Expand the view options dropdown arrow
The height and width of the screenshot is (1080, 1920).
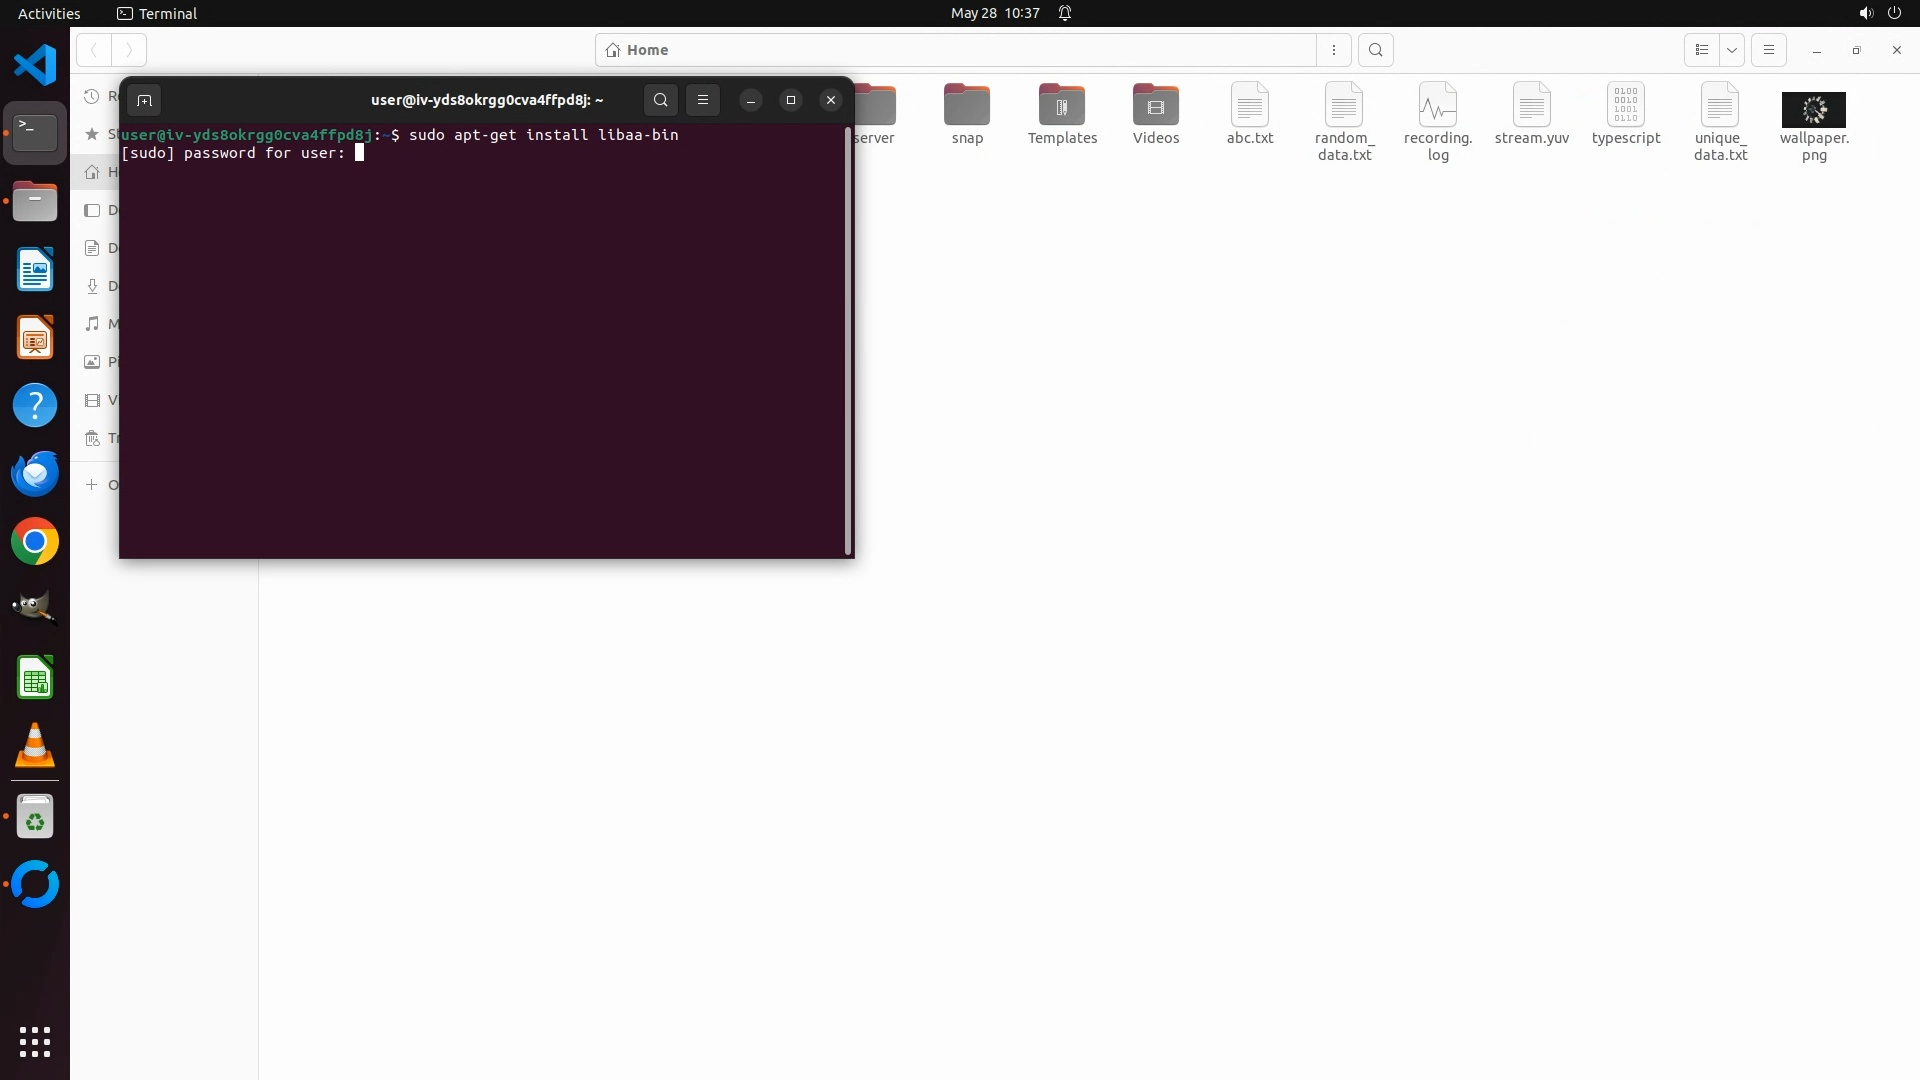(x=1732, y=50)
